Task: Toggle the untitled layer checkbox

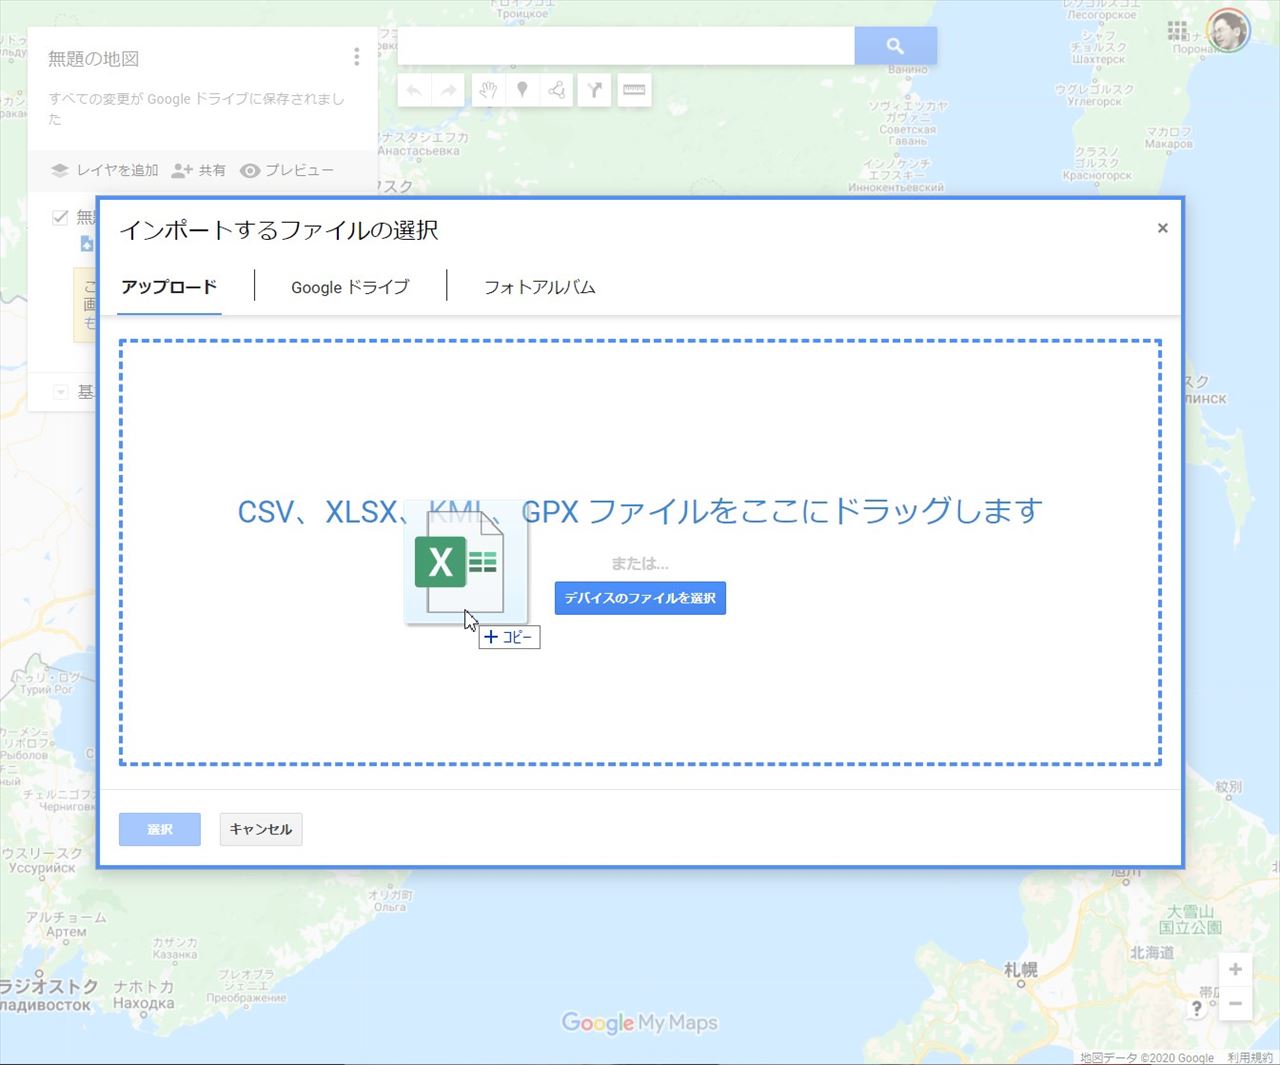Action: tap(60, 217)
